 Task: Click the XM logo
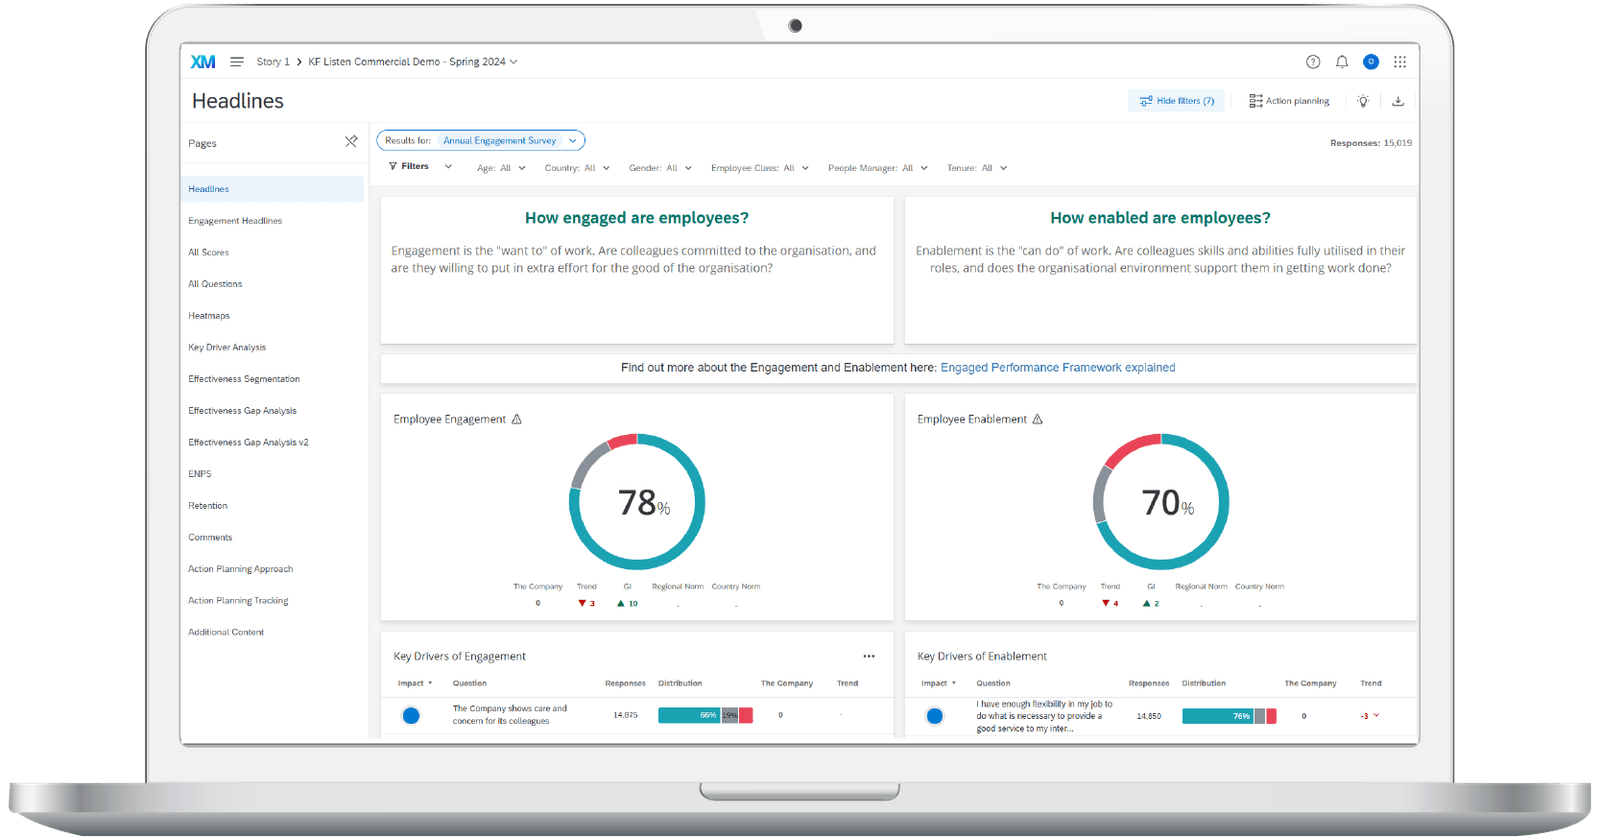pos(203,62)
